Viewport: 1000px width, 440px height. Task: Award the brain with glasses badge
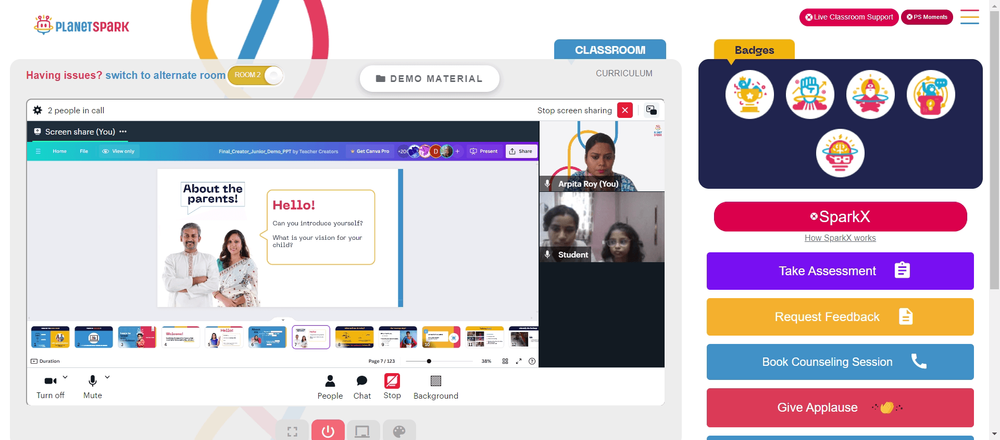[x=840, y=153]
